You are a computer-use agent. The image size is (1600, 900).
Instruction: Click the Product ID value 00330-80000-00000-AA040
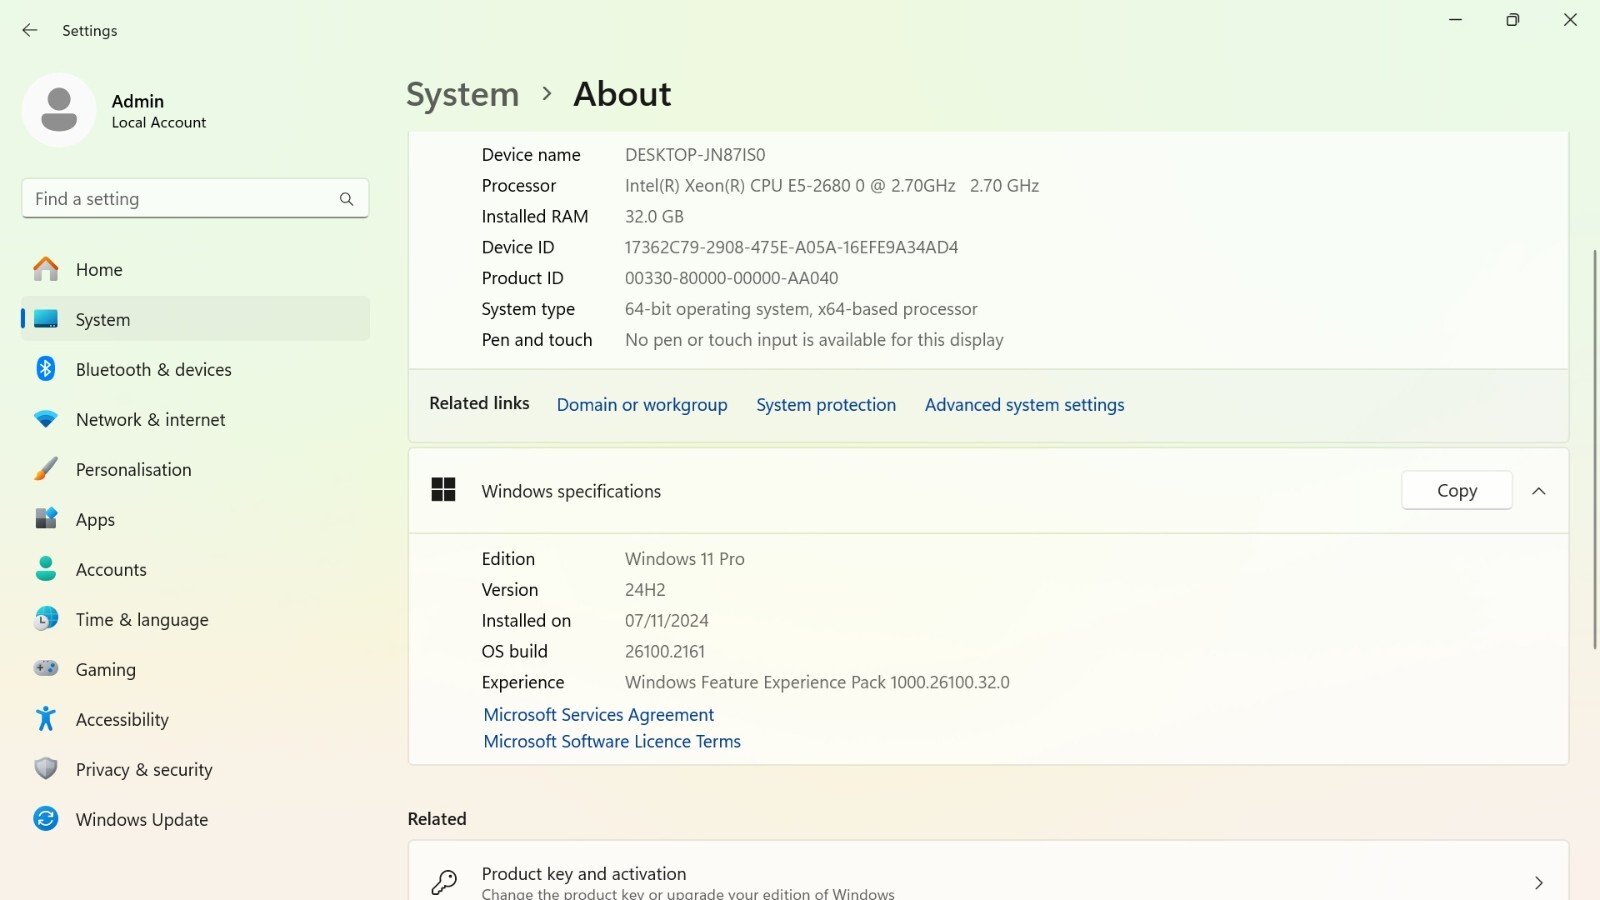(731, 278)
